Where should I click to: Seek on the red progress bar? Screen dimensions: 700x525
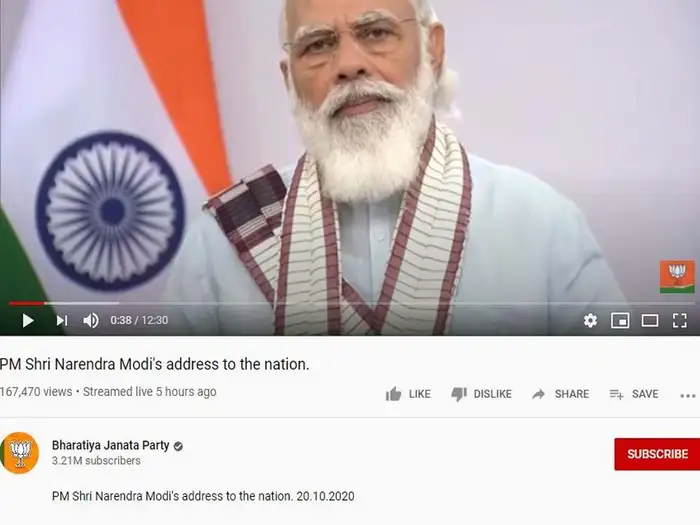[350, 303]
